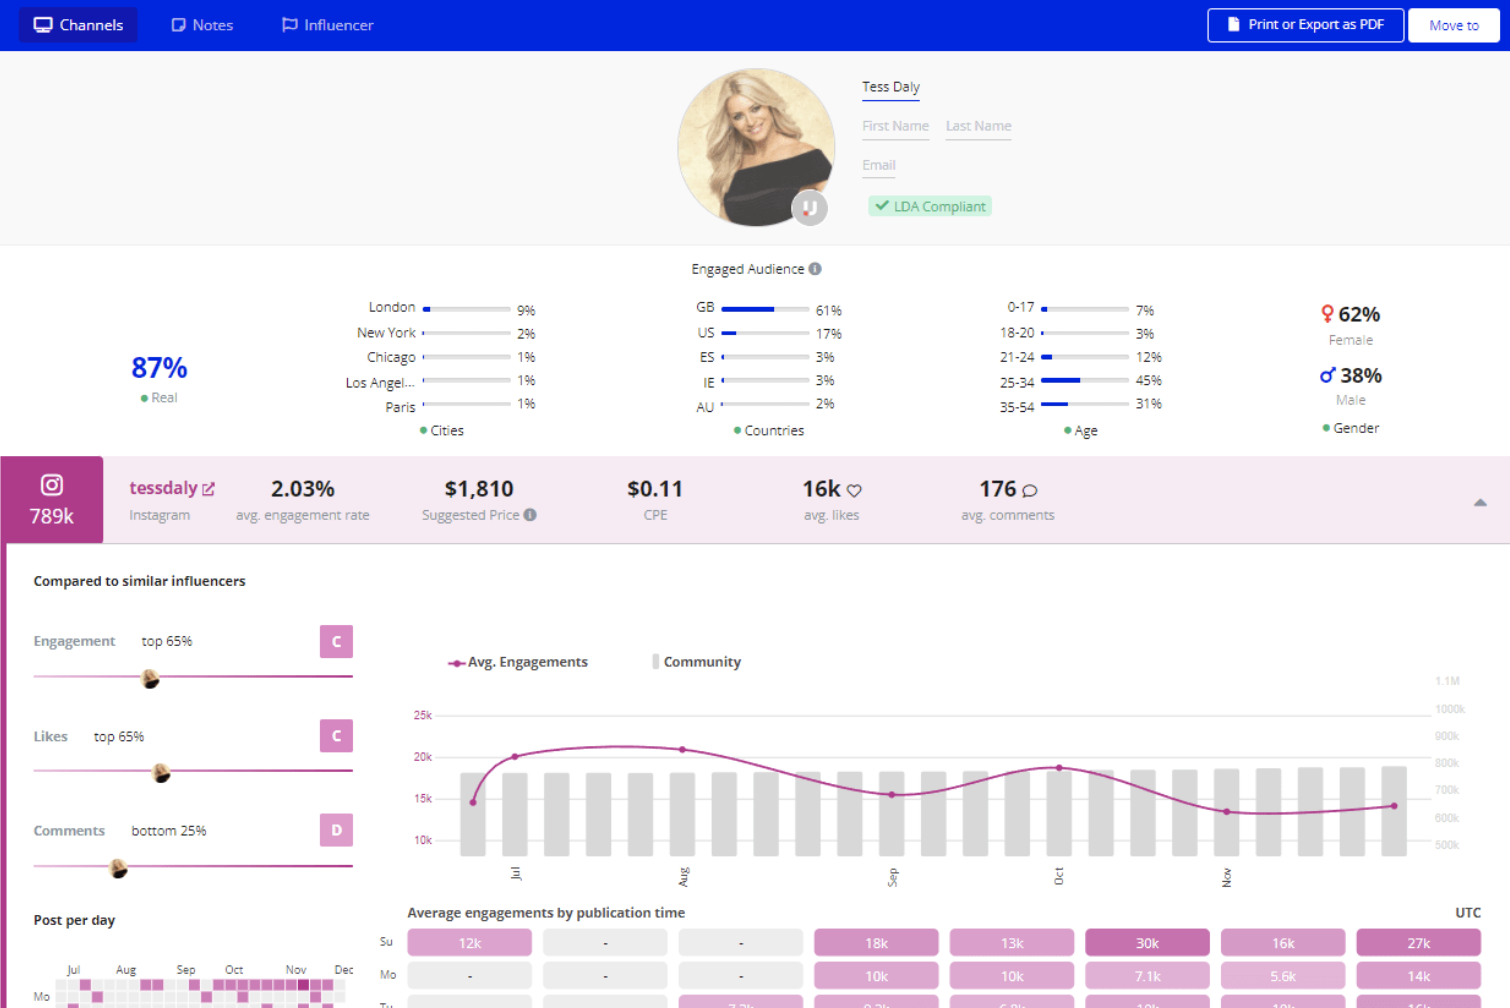This screenshot has height=1008, width=1510.
Task: Switch to the Notes tab
Action: [202, 25]
